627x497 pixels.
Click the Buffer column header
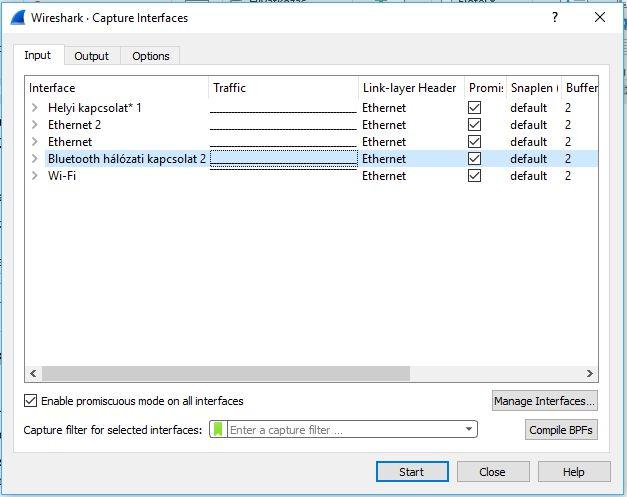coord(580,88)
